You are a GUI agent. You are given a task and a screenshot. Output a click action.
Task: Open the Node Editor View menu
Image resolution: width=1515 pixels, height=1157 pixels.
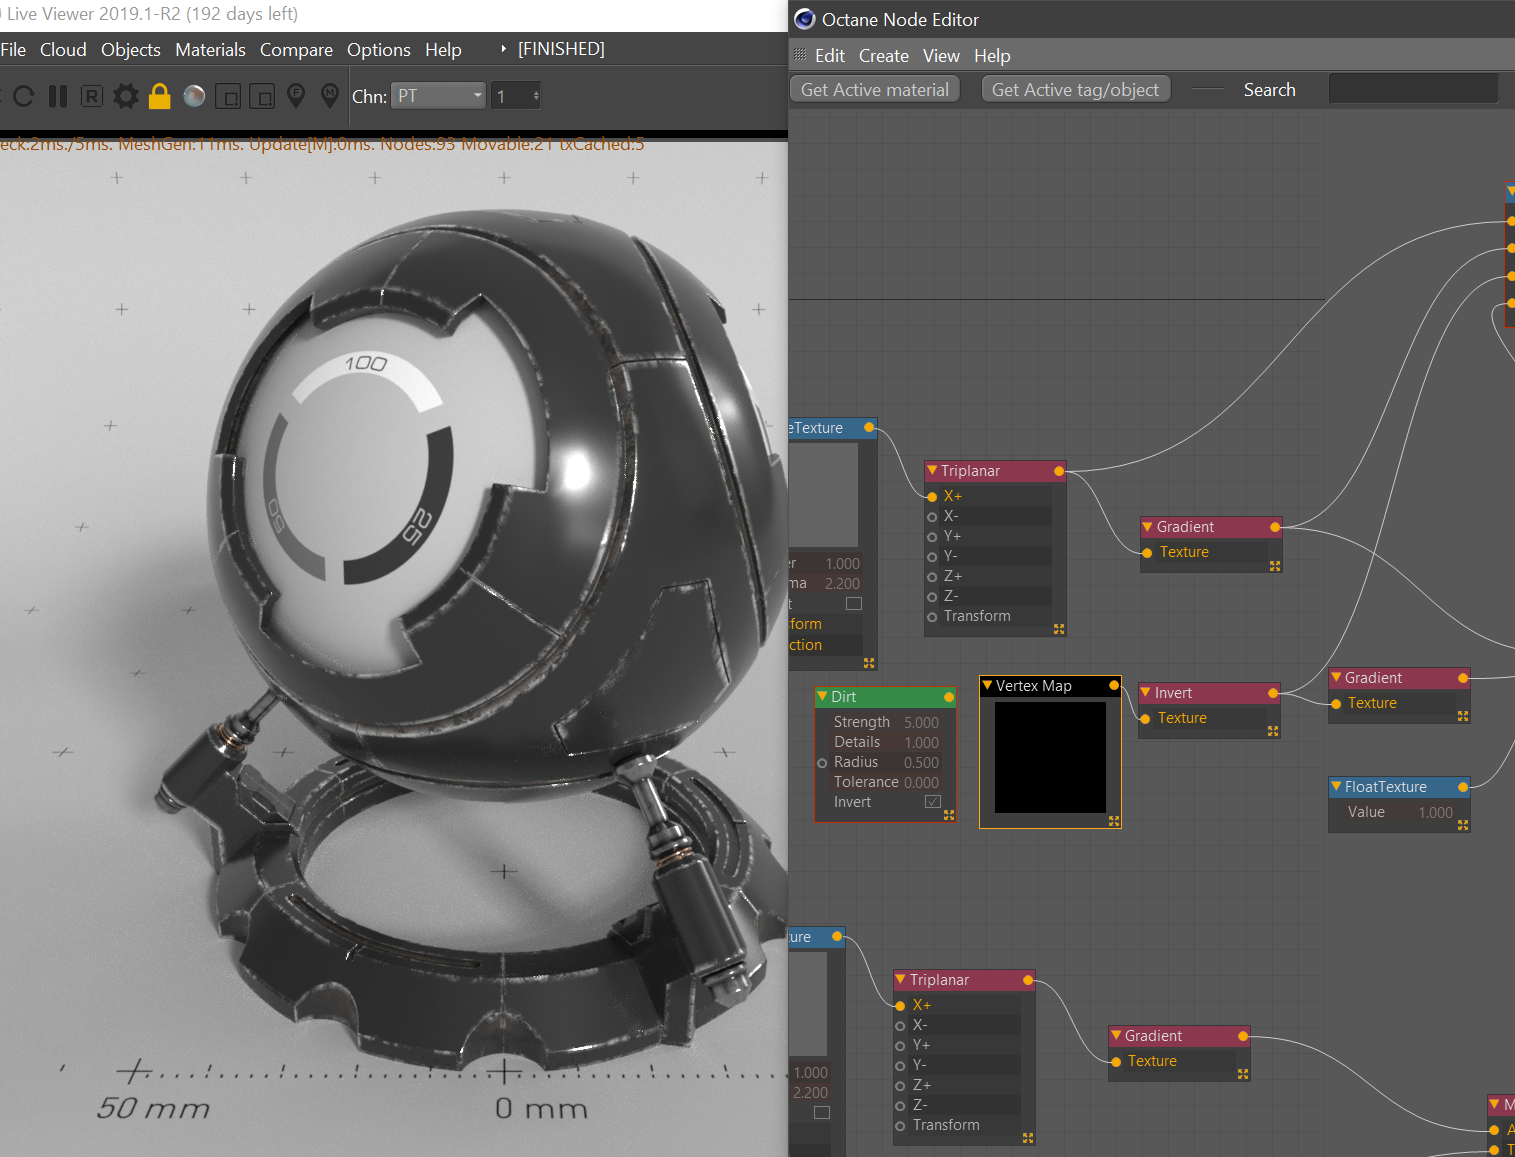coord(941,56)
